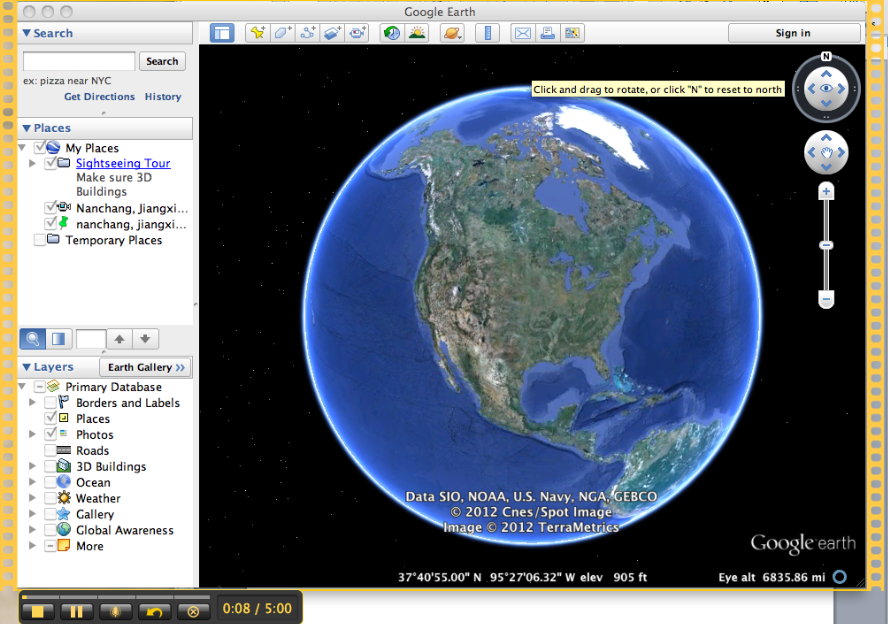Click the "Eye alt 6835.86 mi" readout
888x624 pixels.
(x=772, y=578)
